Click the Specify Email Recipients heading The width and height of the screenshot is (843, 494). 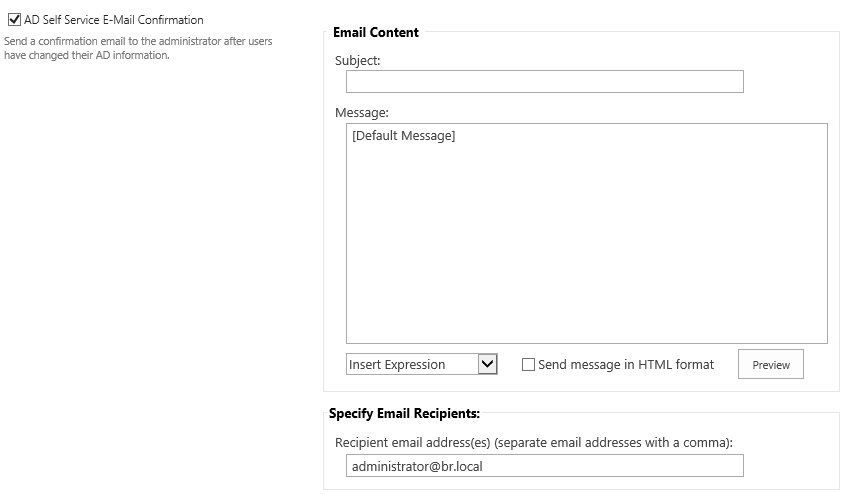[404, 413]
